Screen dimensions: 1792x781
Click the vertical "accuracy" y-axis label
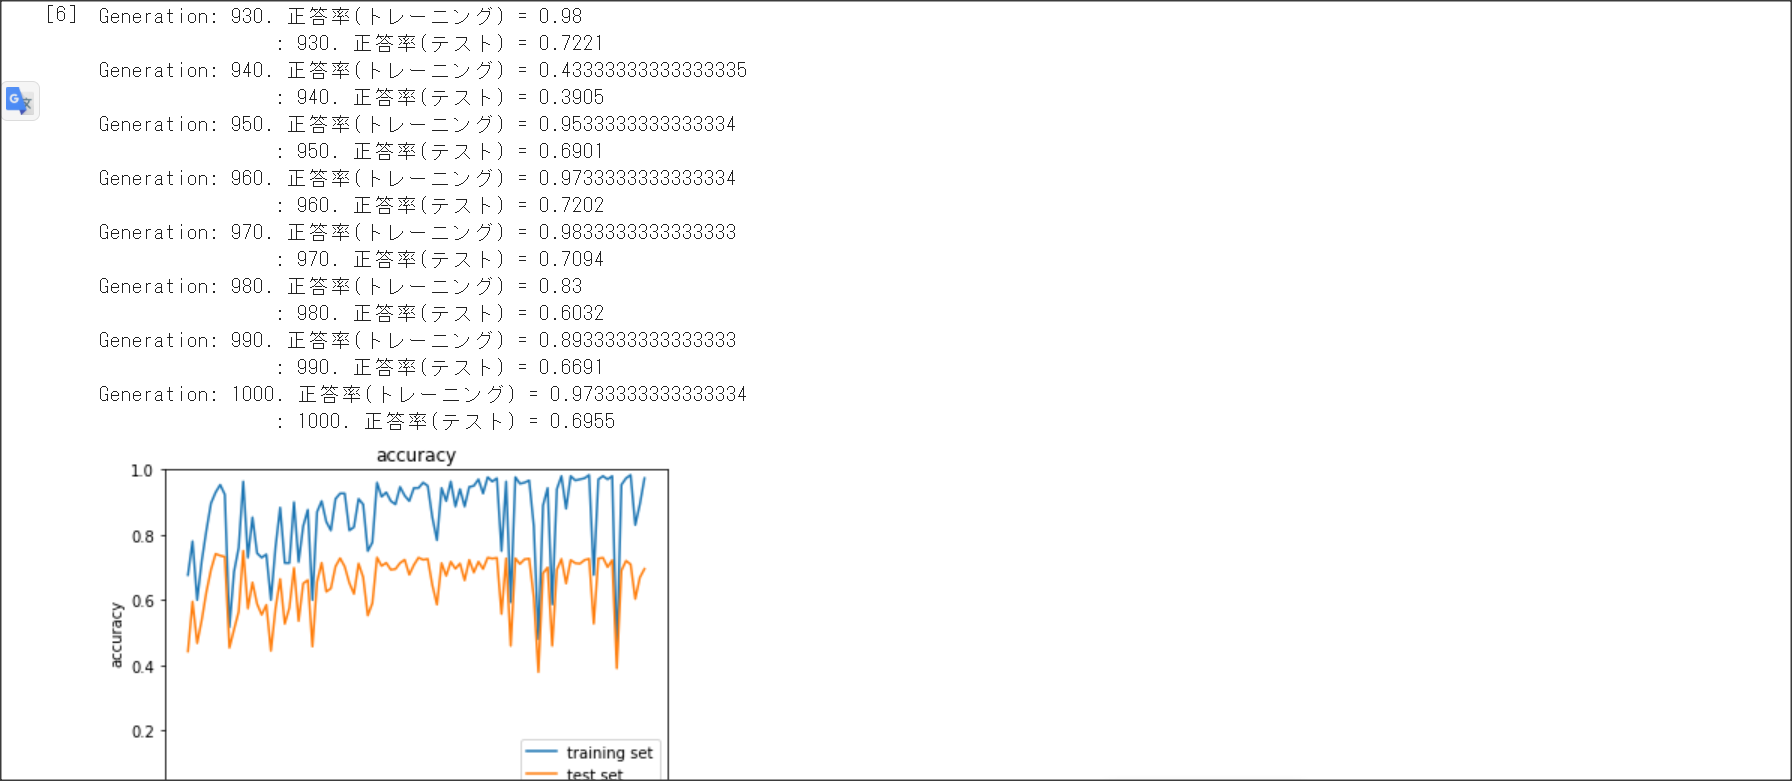[x=116, y=635]
